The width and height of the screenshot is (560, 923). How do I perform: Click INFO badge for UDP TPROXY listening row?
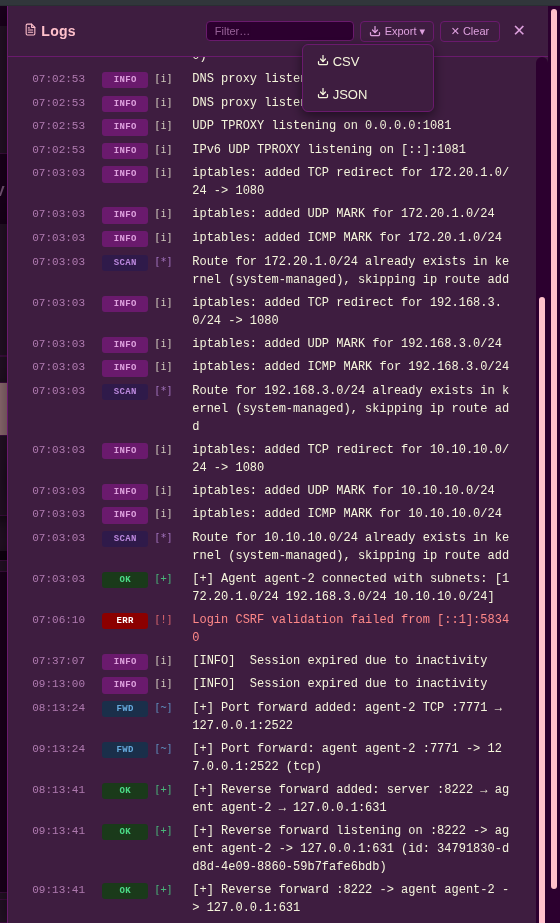(125, 127)
